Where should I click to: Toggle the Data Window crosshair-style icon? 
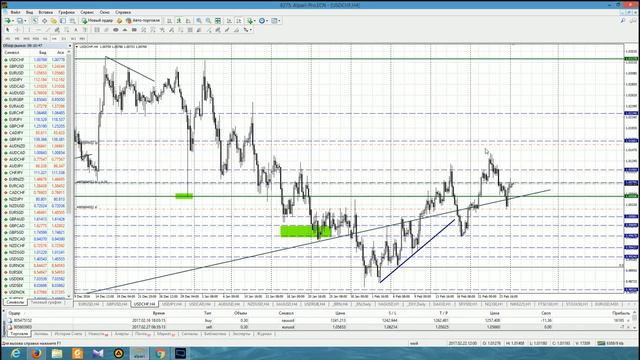point(44,20)
